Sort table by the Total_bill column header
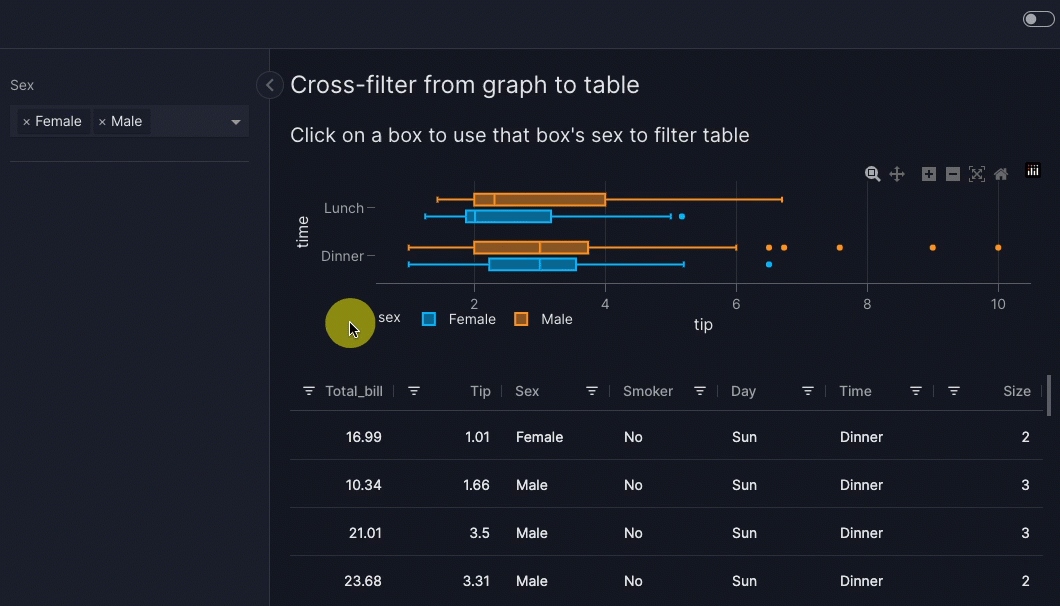This screenshot has height=606, width=1060. point(353,391)
